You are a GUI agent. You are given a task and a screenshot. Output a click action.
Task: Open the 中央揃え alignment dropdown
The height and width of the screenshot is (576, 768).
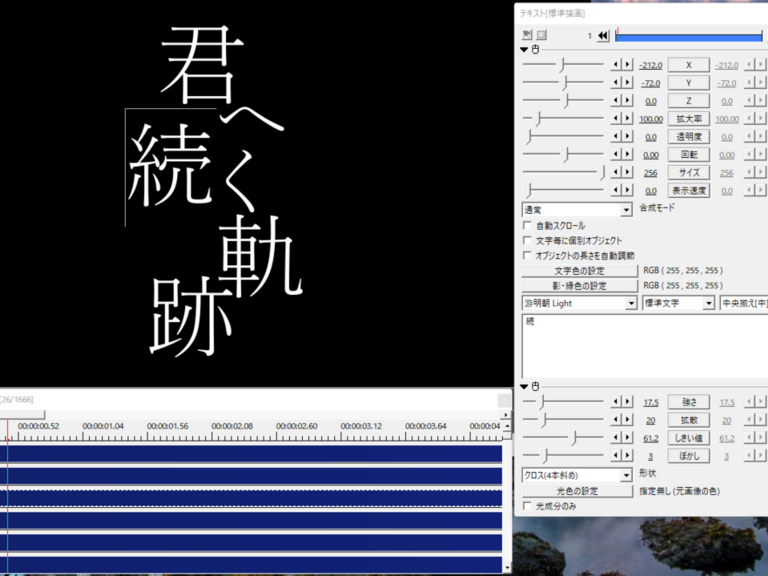tap(744, 303)
